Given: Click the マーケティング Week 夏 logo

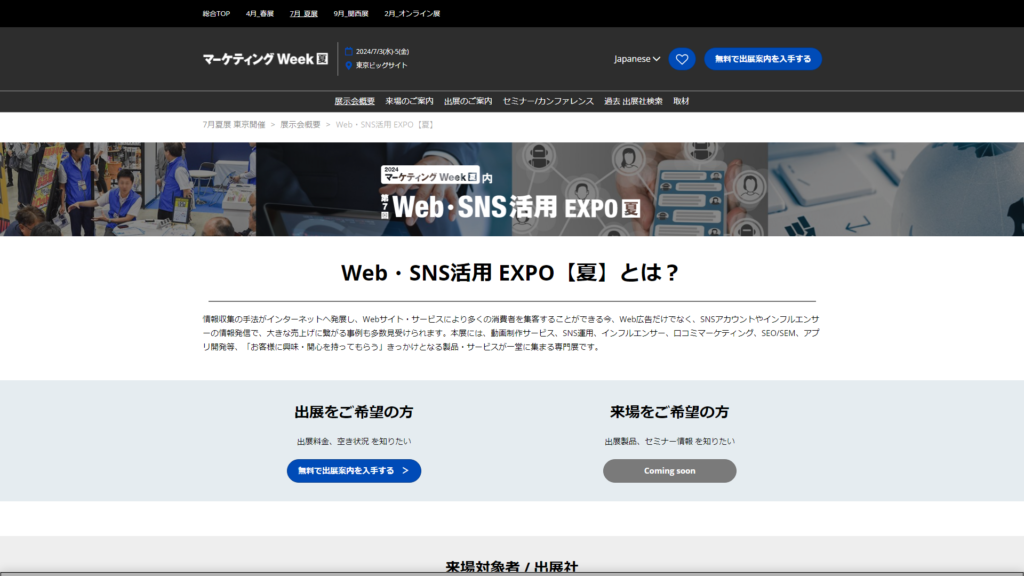Looking at the screenshot, I should coord(265,59).
